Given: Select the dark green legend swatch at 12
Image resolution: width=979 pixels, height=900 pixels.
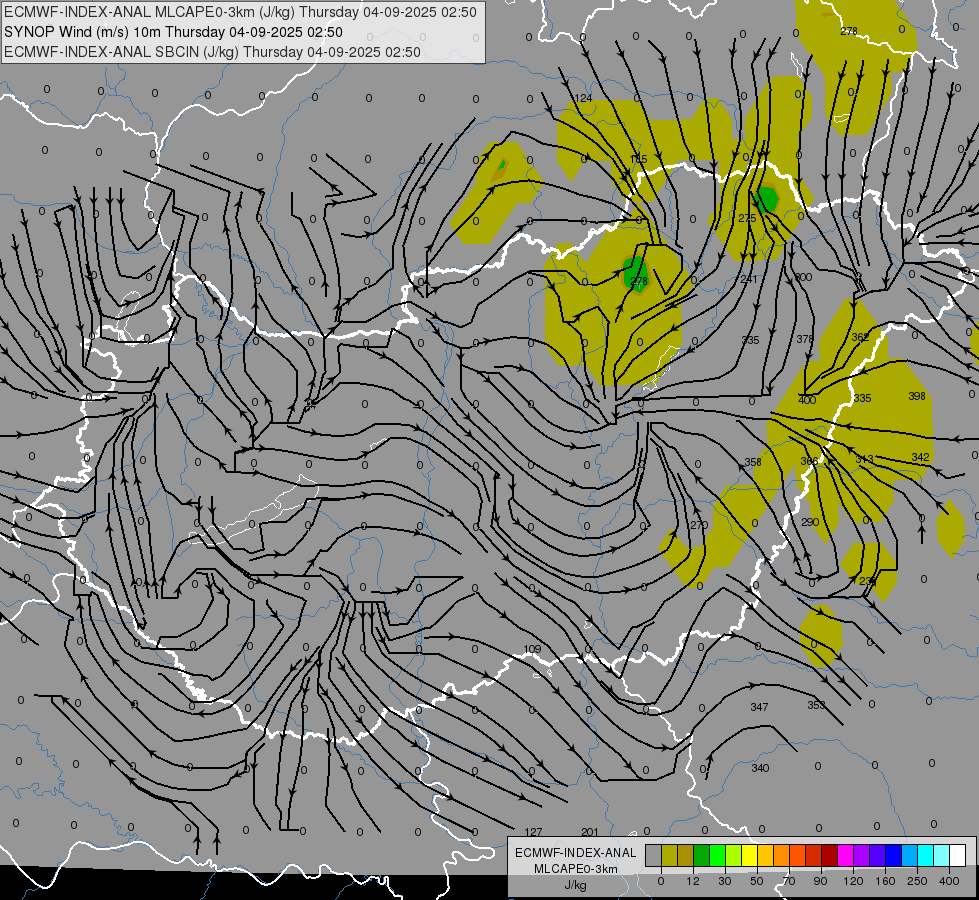Looking at the screenshot, I should click(701, 855).
